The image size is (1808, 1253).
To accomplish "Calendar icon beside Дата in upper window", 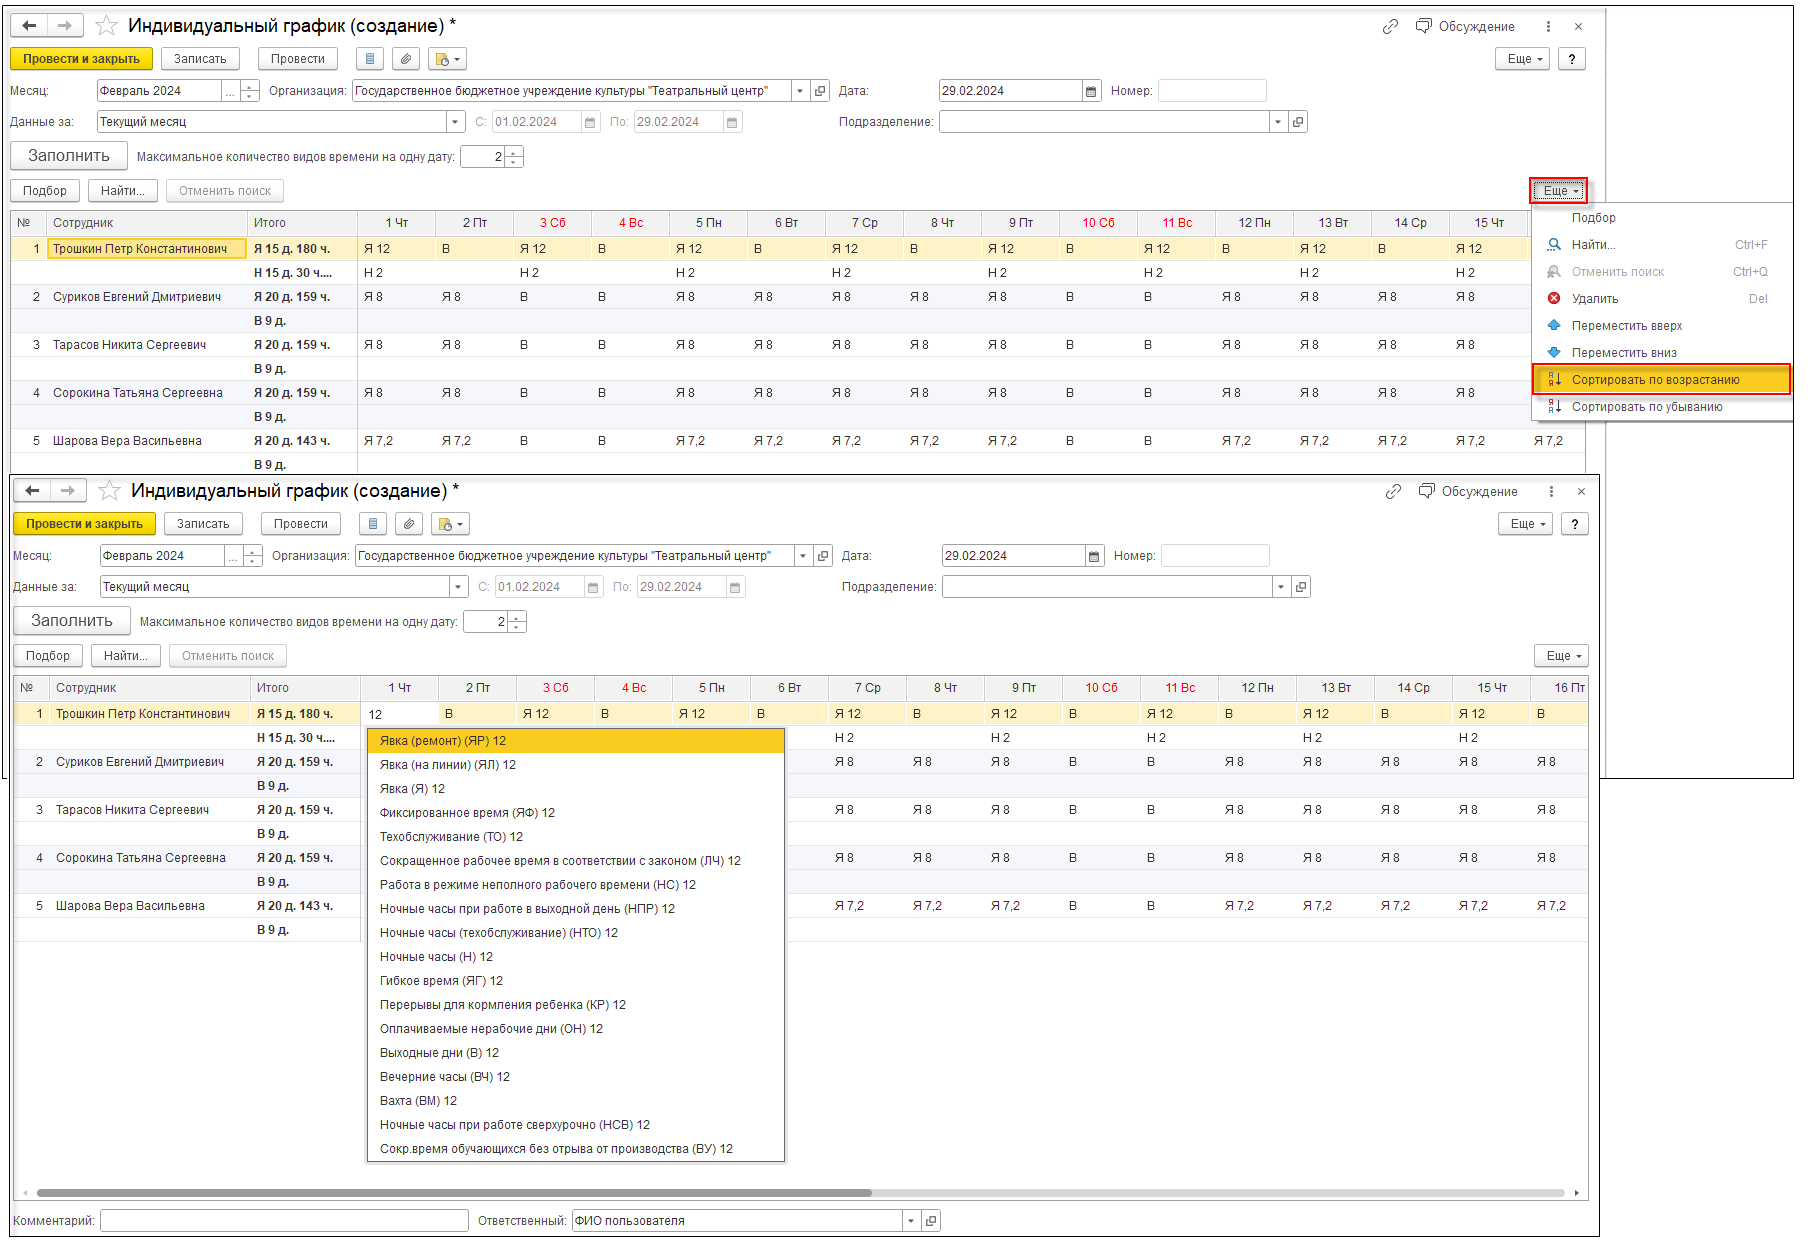I will coord(1091,91).
